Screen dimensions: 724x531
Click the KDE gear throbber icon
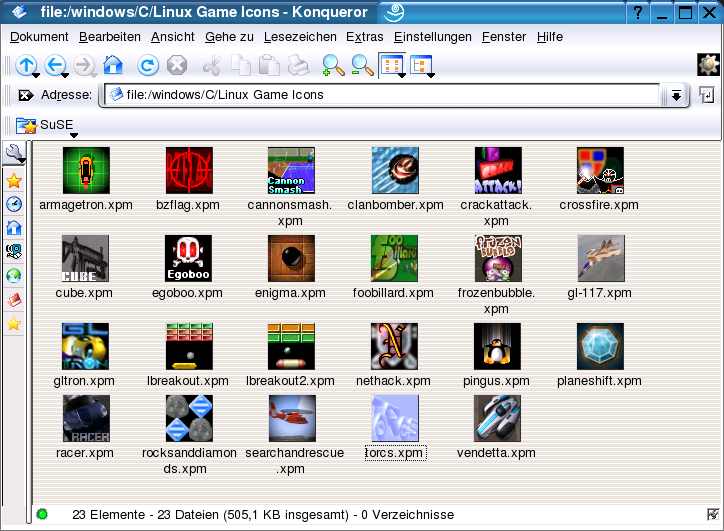[708, 65]
